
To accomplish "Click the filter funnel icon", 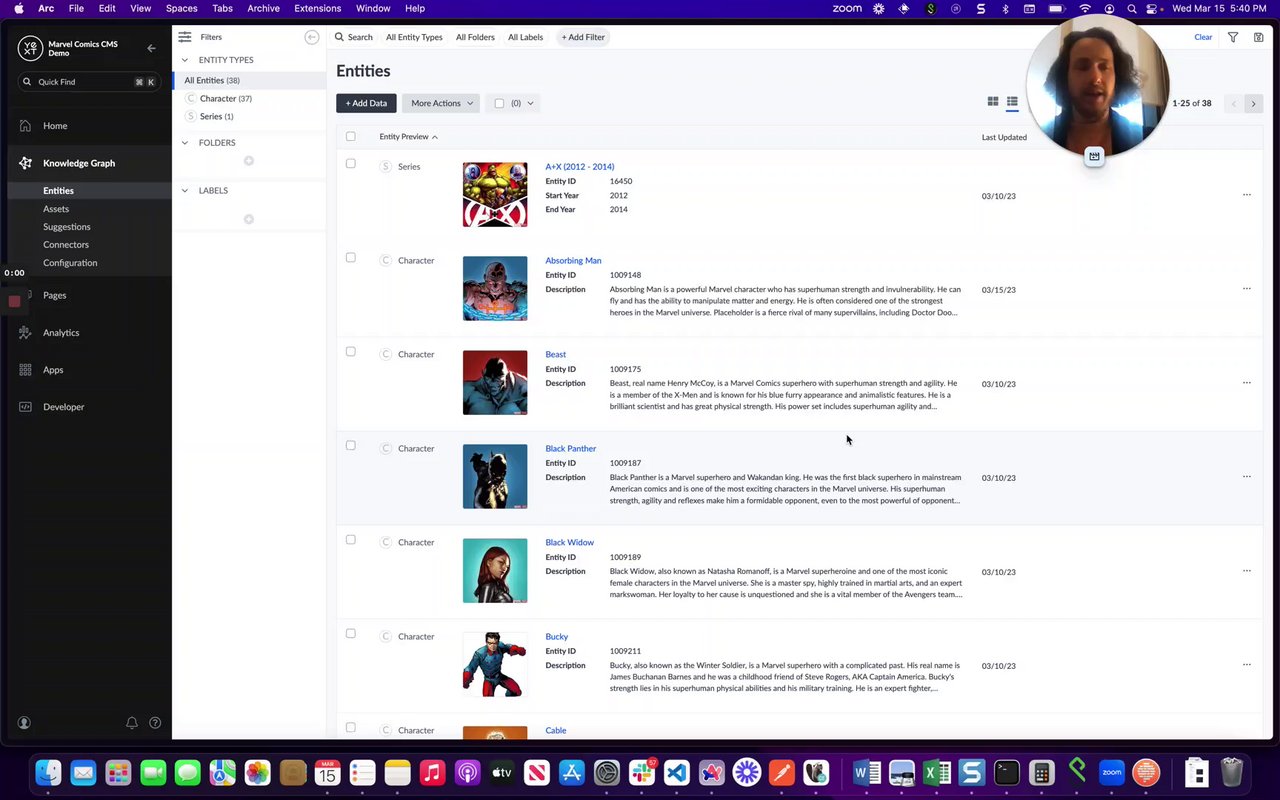I will [x=1233, y=37].
